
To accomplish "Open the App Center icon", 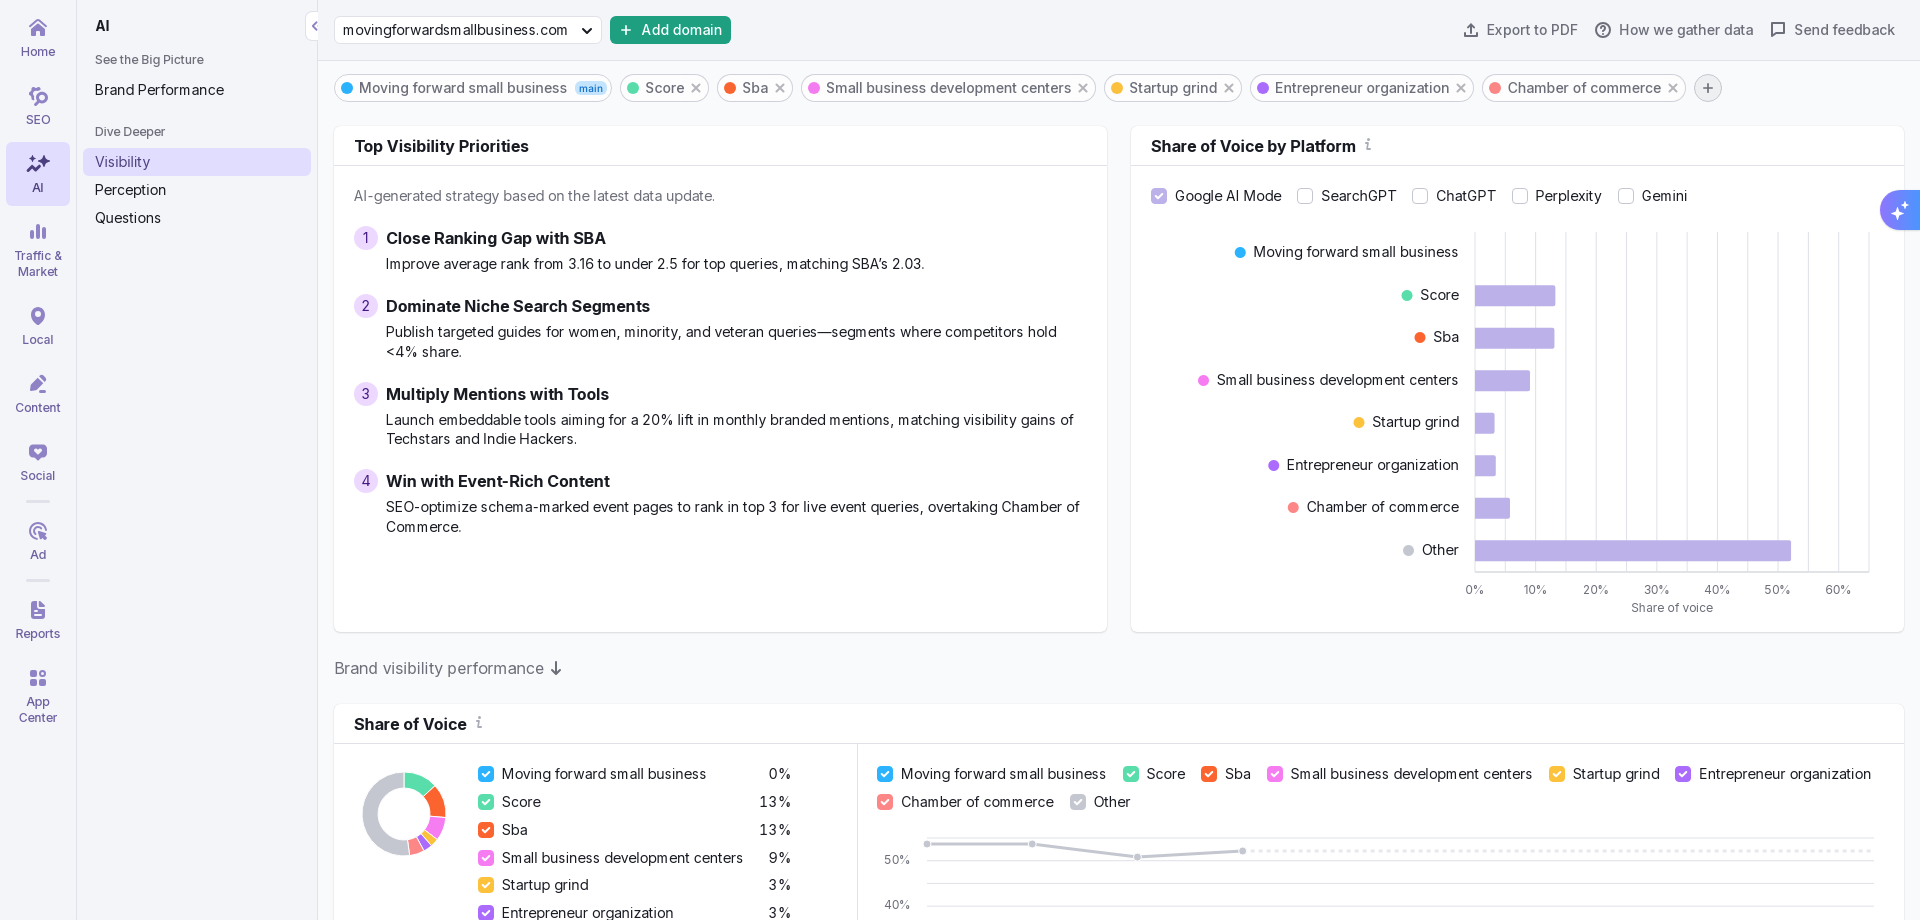I will pyautogui.click(x=38, y=696).
